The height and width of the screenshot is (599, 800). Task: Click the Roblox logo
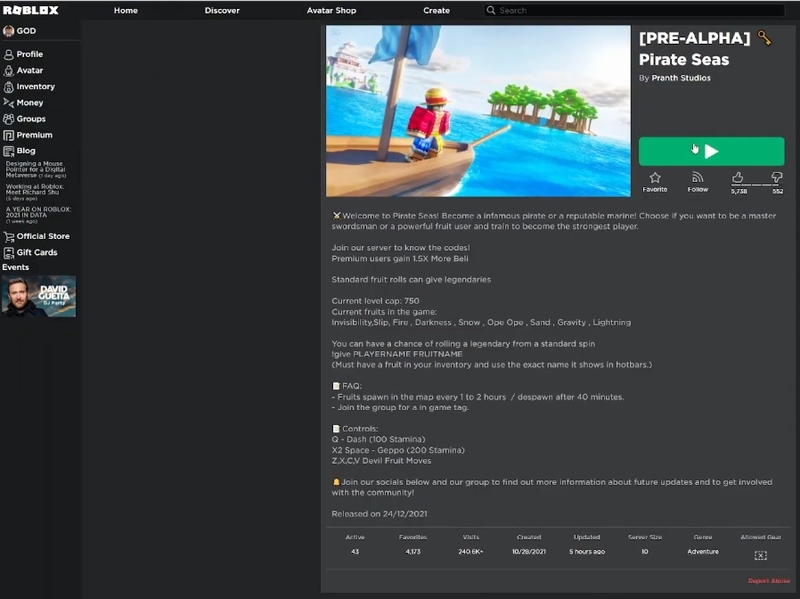pyautogui.click(x=31, y=10)
